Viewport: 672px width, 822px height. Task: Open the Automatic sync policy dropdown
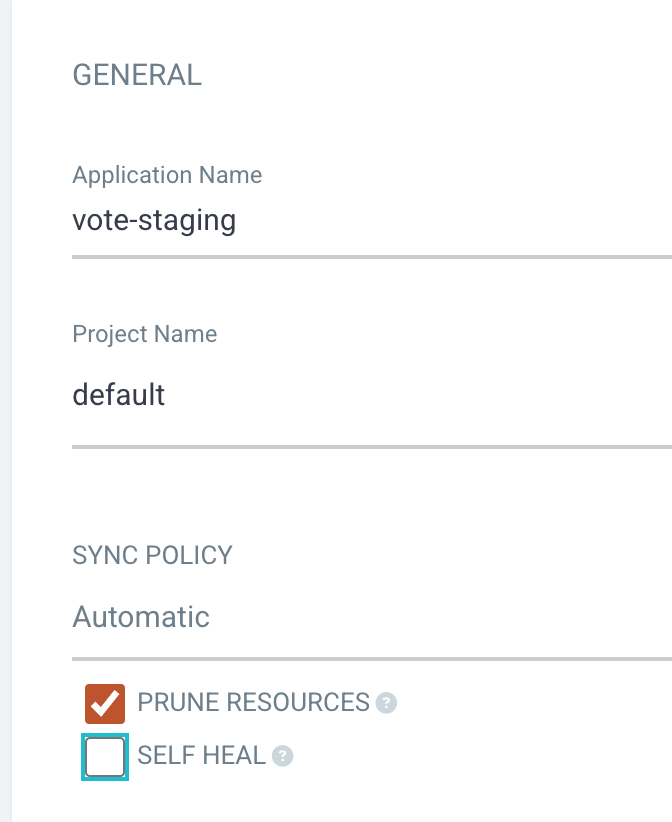point(372,617)
